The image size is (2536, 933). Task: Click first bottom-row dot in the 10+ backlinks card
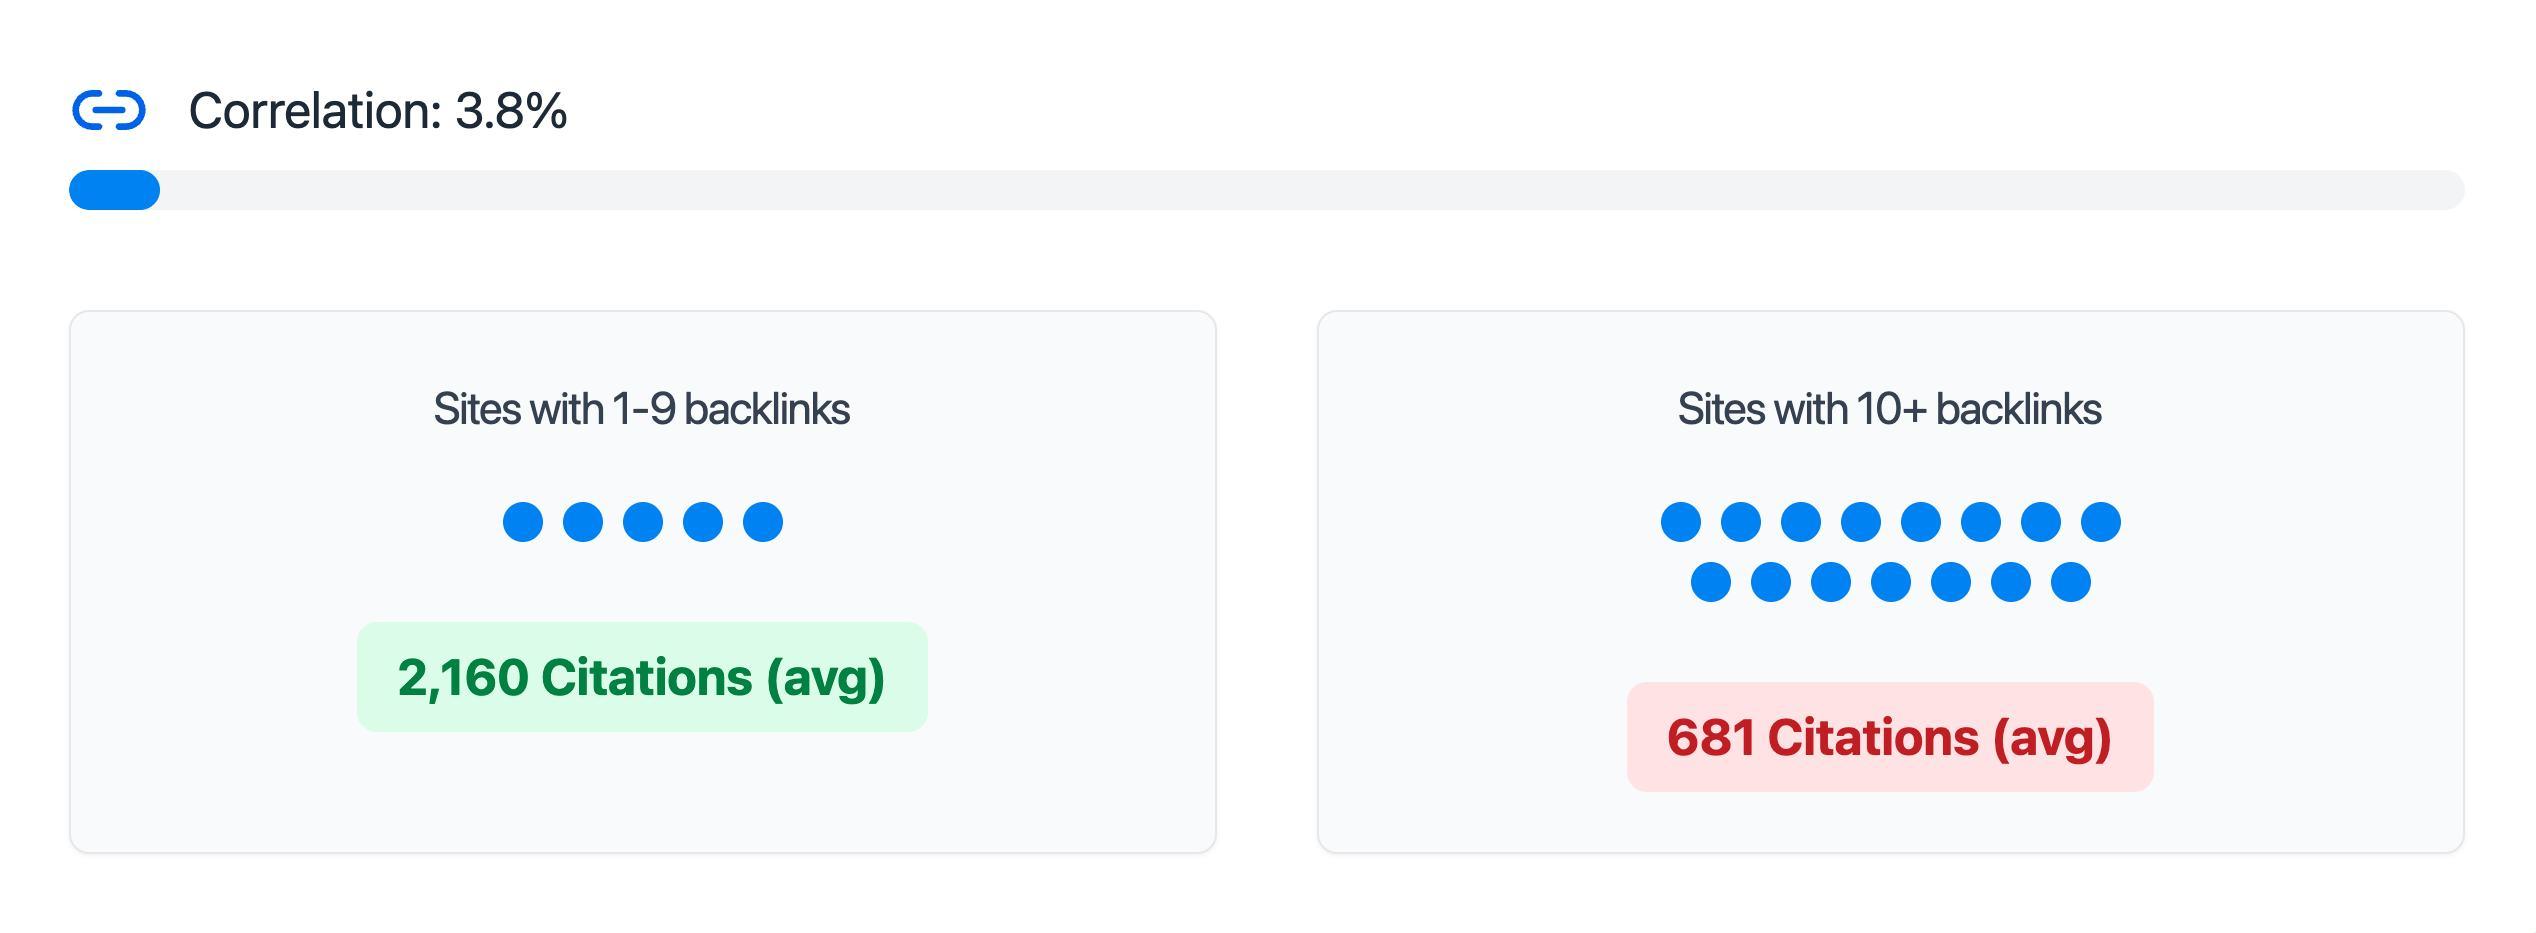[x=1711, y=582]
